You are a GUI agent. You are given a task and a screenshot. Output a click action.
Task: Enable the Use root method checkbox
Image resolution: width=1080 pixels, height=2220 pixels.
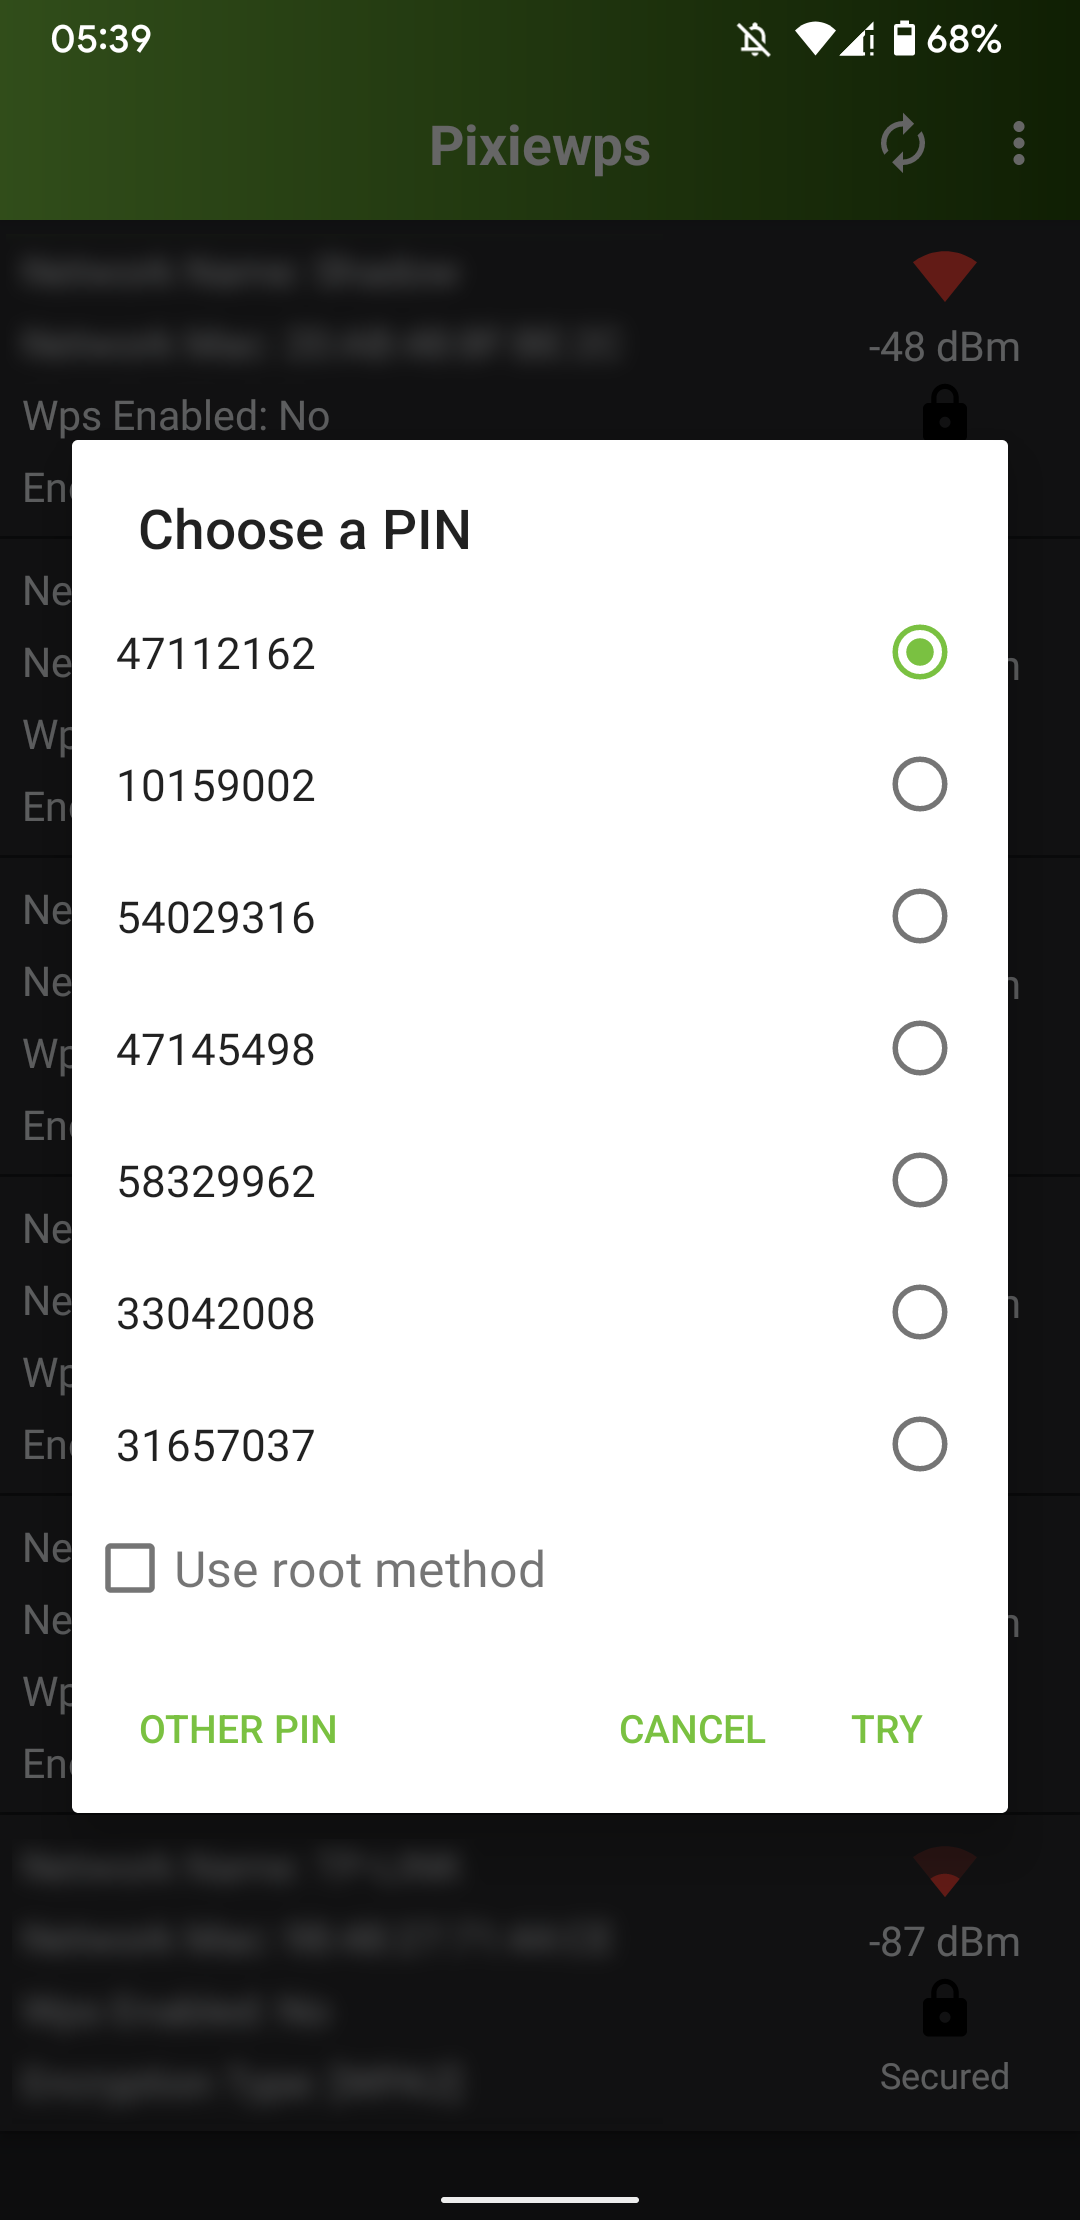pos(131,1568)
